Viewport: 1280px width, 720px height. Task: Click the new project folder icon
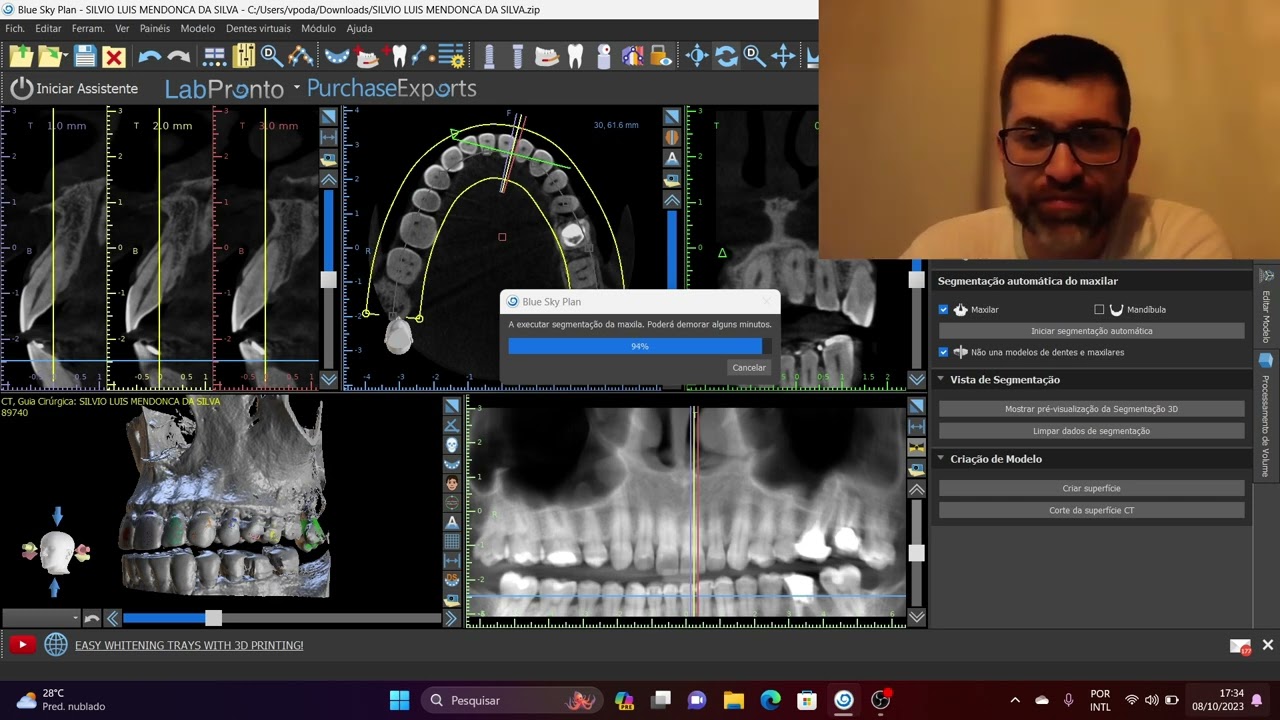[21, 56]
